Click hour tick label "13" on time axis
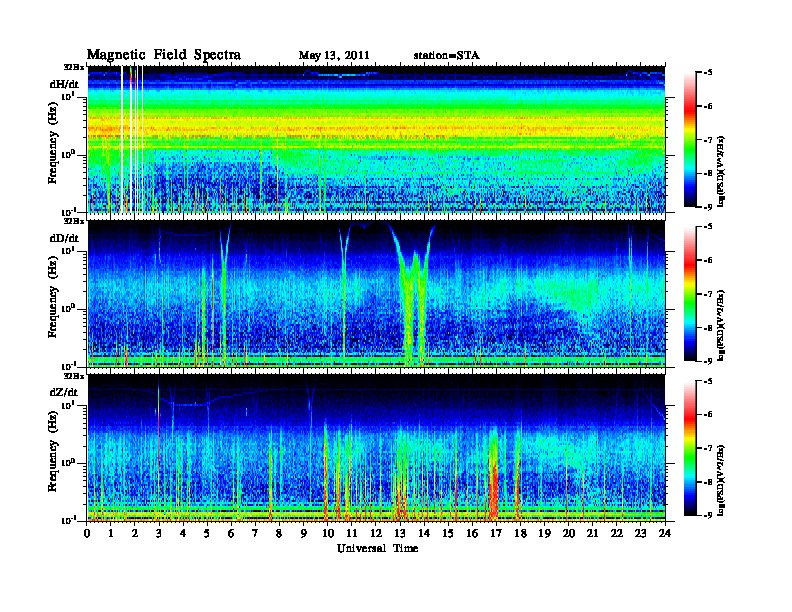Screen dimensions: 792x612 click(x=400, y=533)
